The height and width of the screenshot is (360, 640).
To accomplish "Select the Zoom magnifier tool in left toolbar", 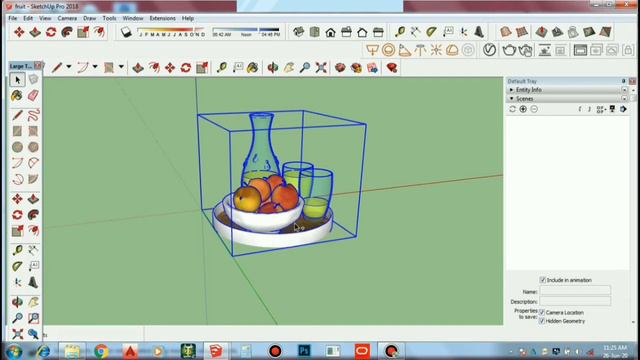I will 17,318.
